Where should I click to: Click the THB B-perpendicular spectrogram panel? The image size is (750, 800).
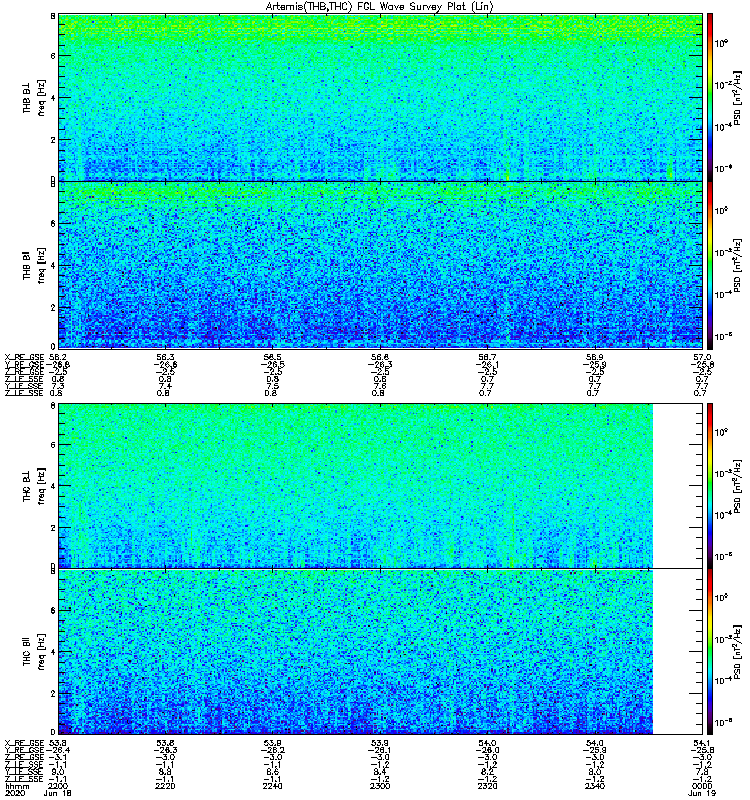[x=380, y=97]
